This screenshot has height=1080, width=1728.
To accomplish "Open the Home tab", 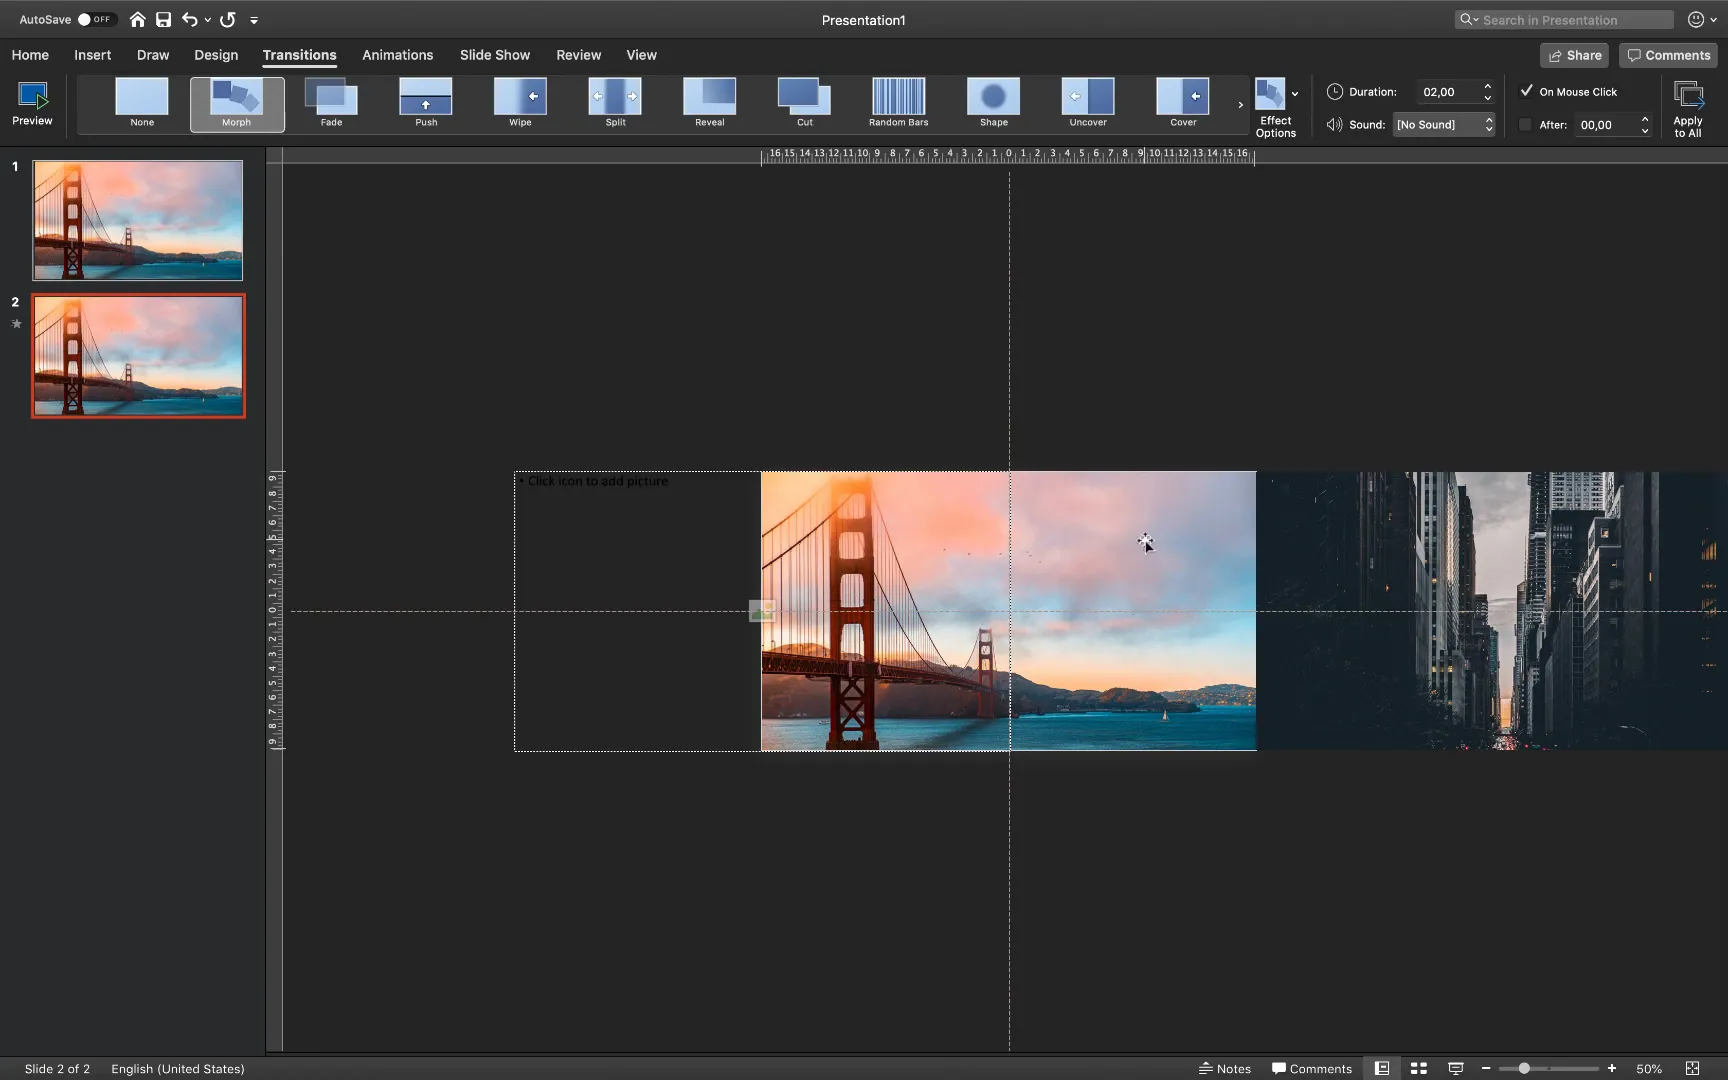I will pos(30,55).
